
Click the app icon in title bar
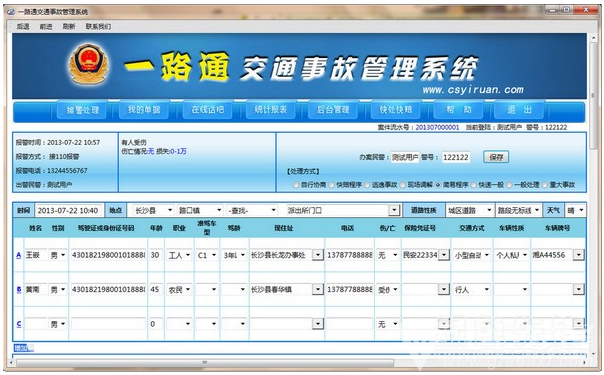coord(11,12)
